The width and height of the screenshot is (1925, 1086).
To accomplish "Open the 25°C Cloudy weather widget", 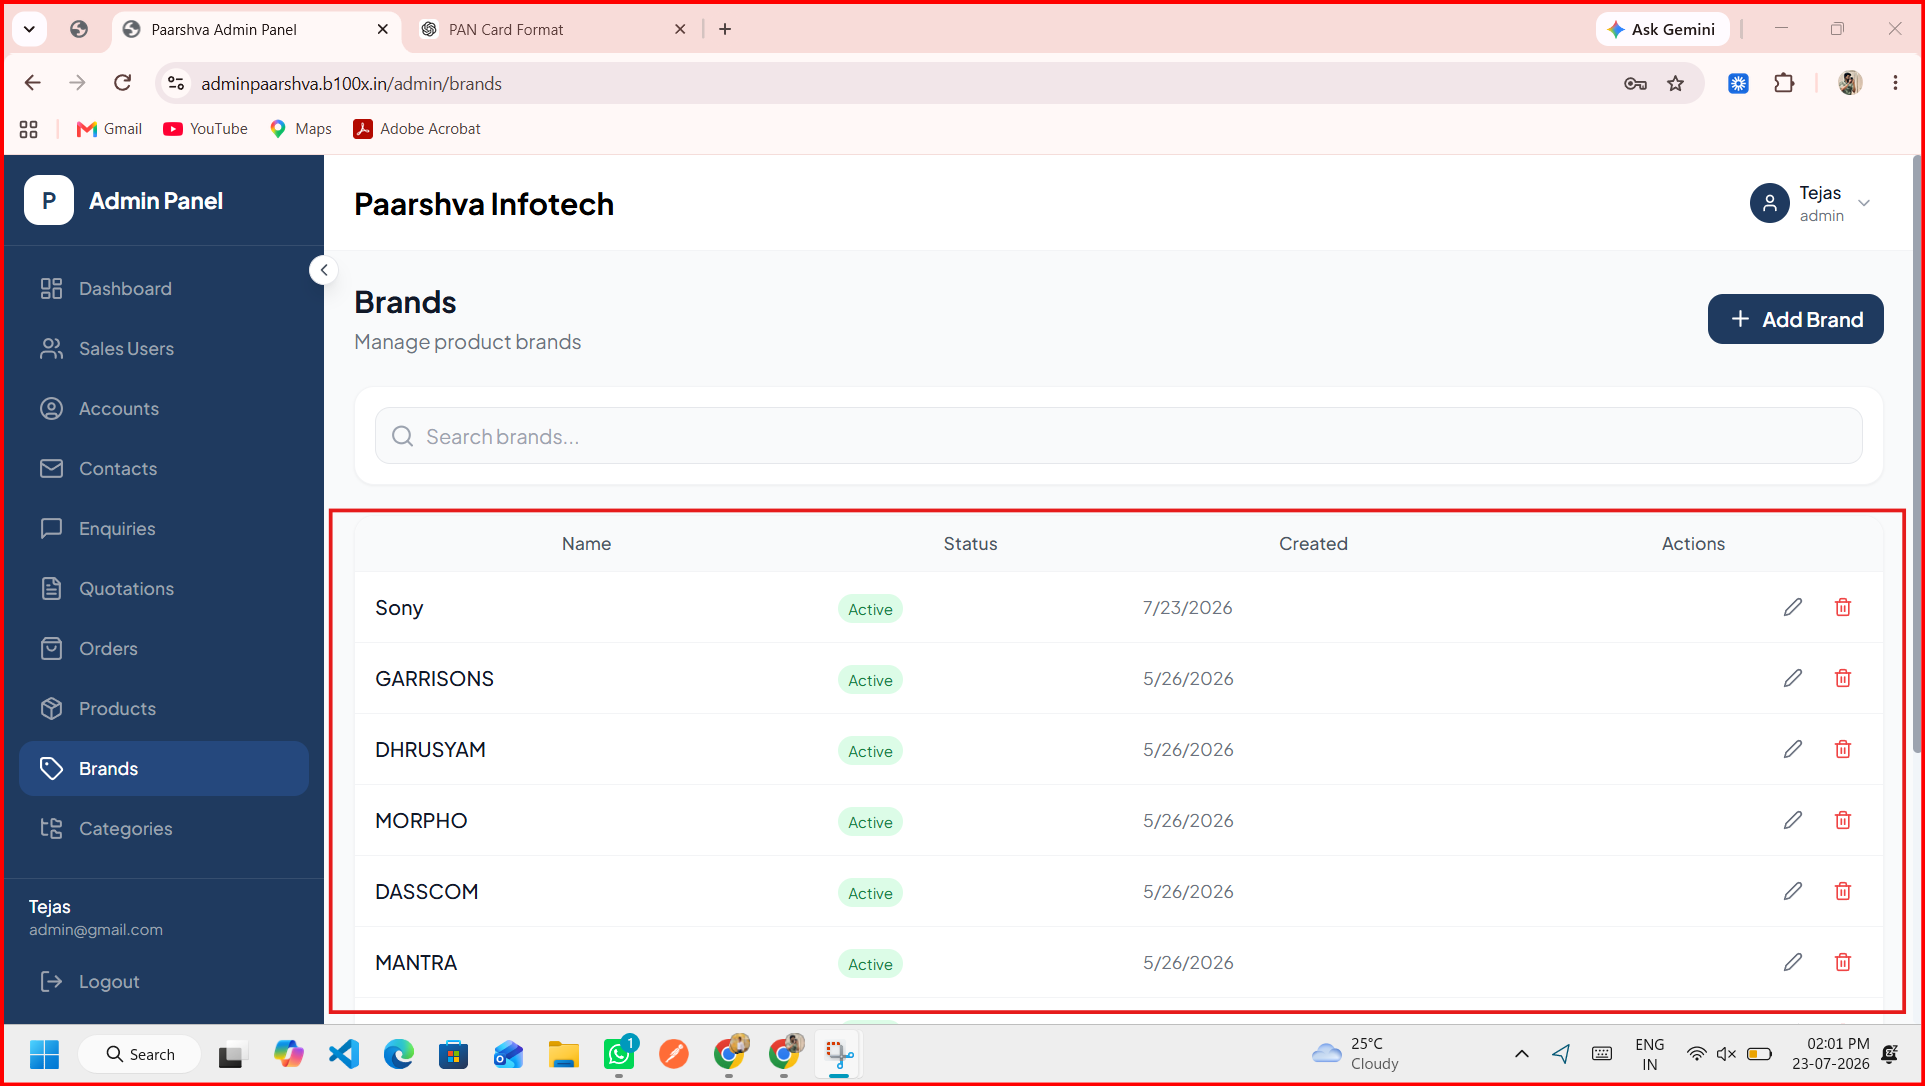I will click(1356, 1054).
